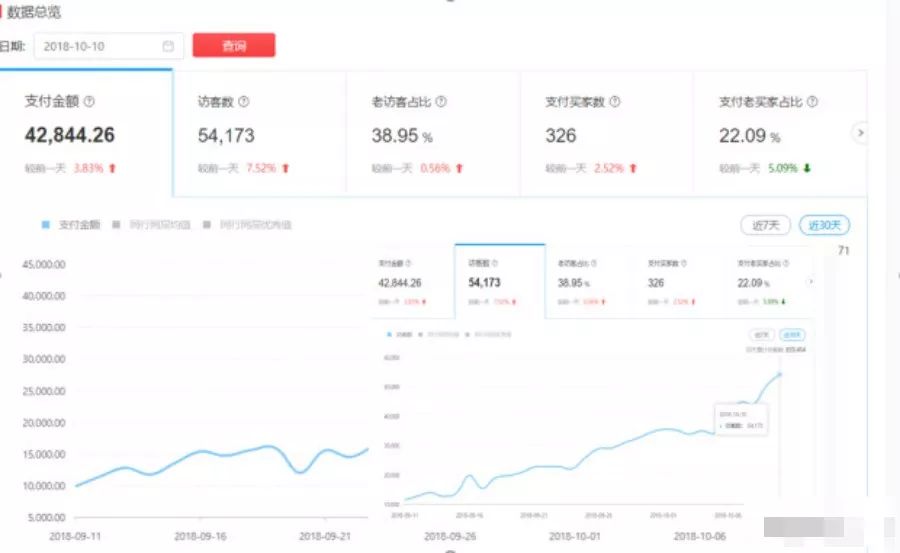Click the help icon beside 支付买家数
Viewport: 900px width, 553px height.
615,101
